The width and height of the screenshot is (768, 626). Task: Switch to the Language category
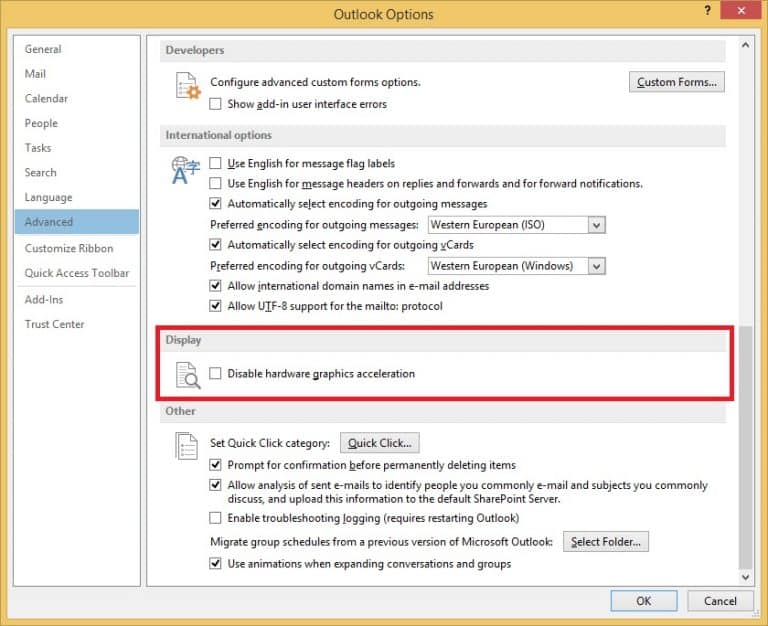tap(77, 197)
